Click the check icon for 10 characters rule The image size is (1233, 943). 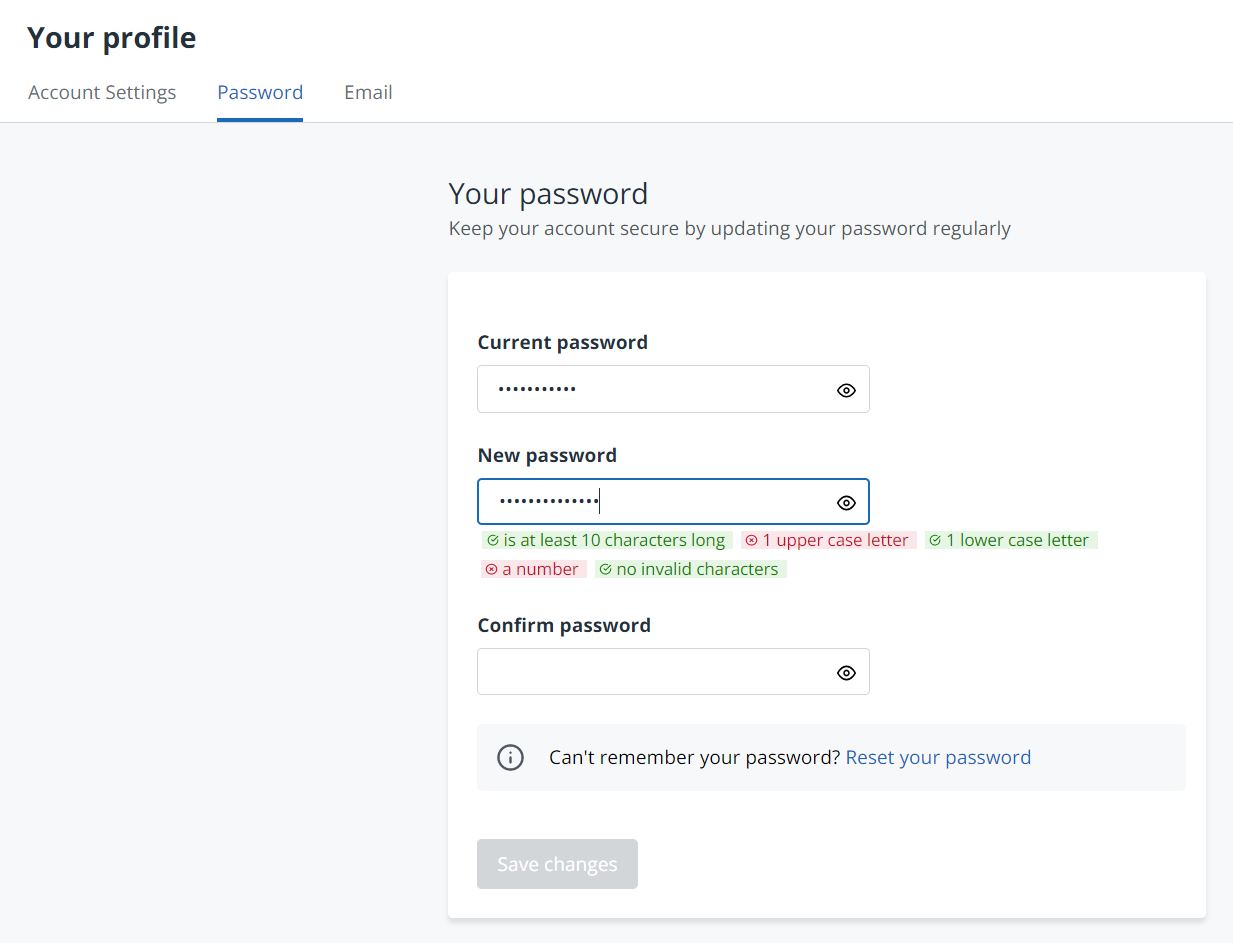[493, 541]
